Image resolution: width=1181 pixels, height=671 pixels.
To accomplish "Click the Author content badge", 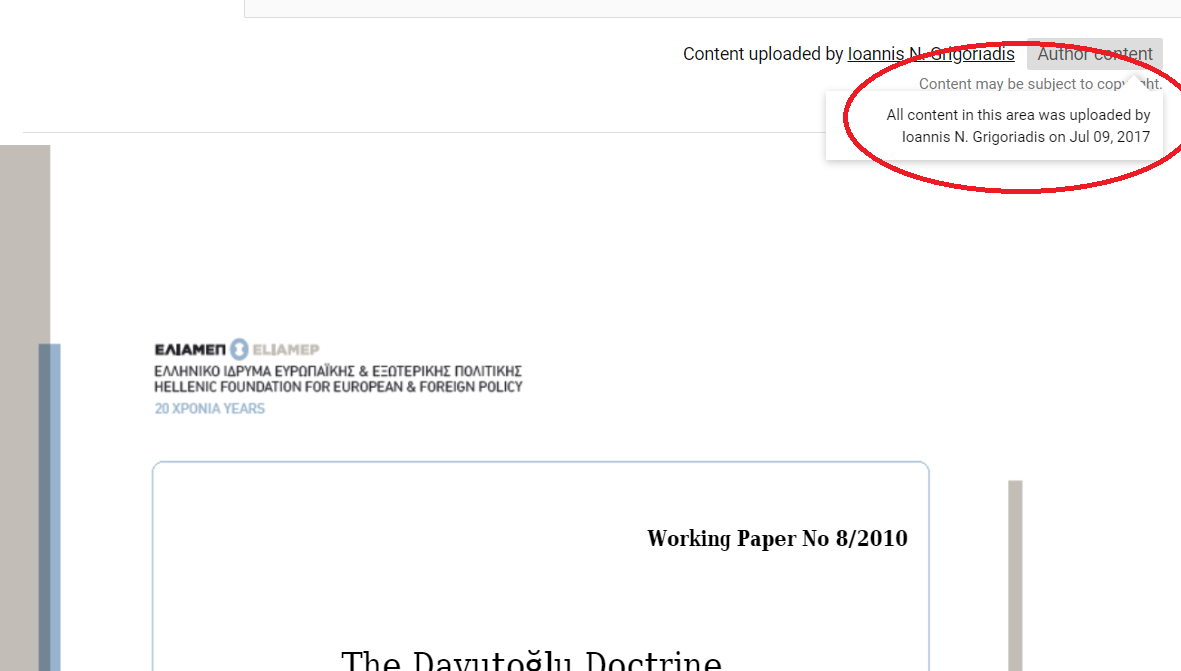I will tap(1094, 54).
